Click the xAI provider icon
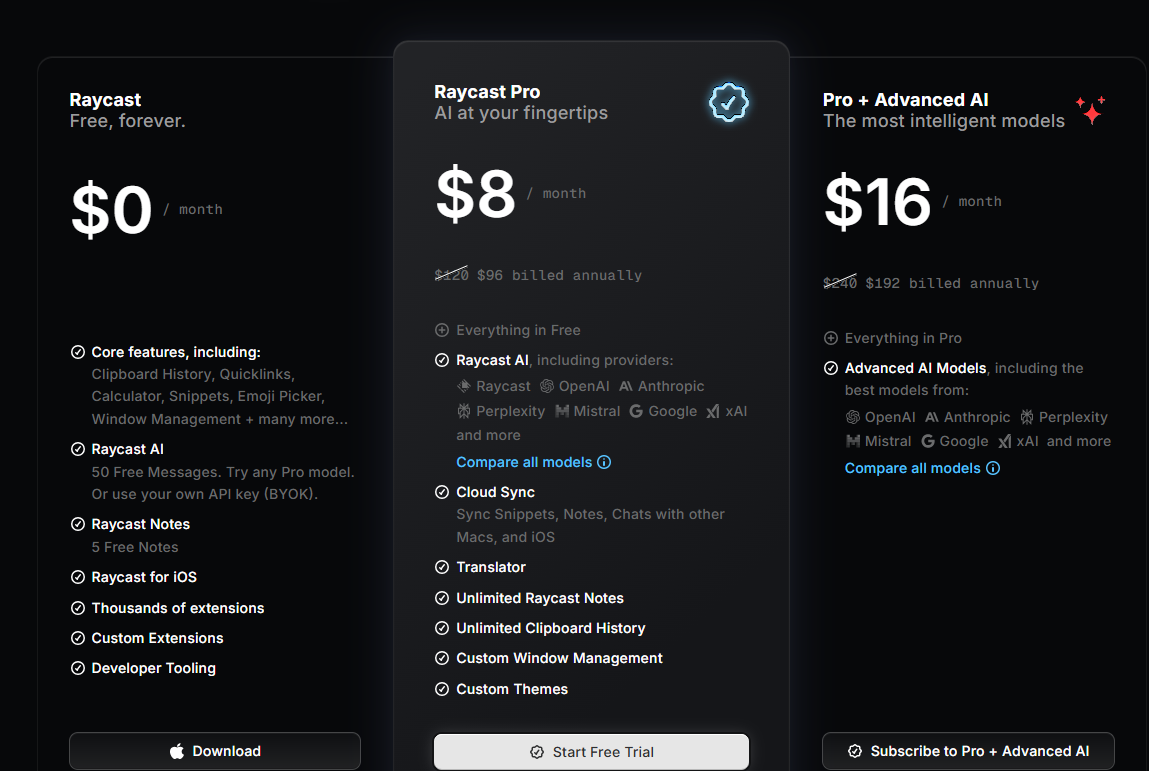The width and height of the screenshot is (1149, 771). pos(713,411)
